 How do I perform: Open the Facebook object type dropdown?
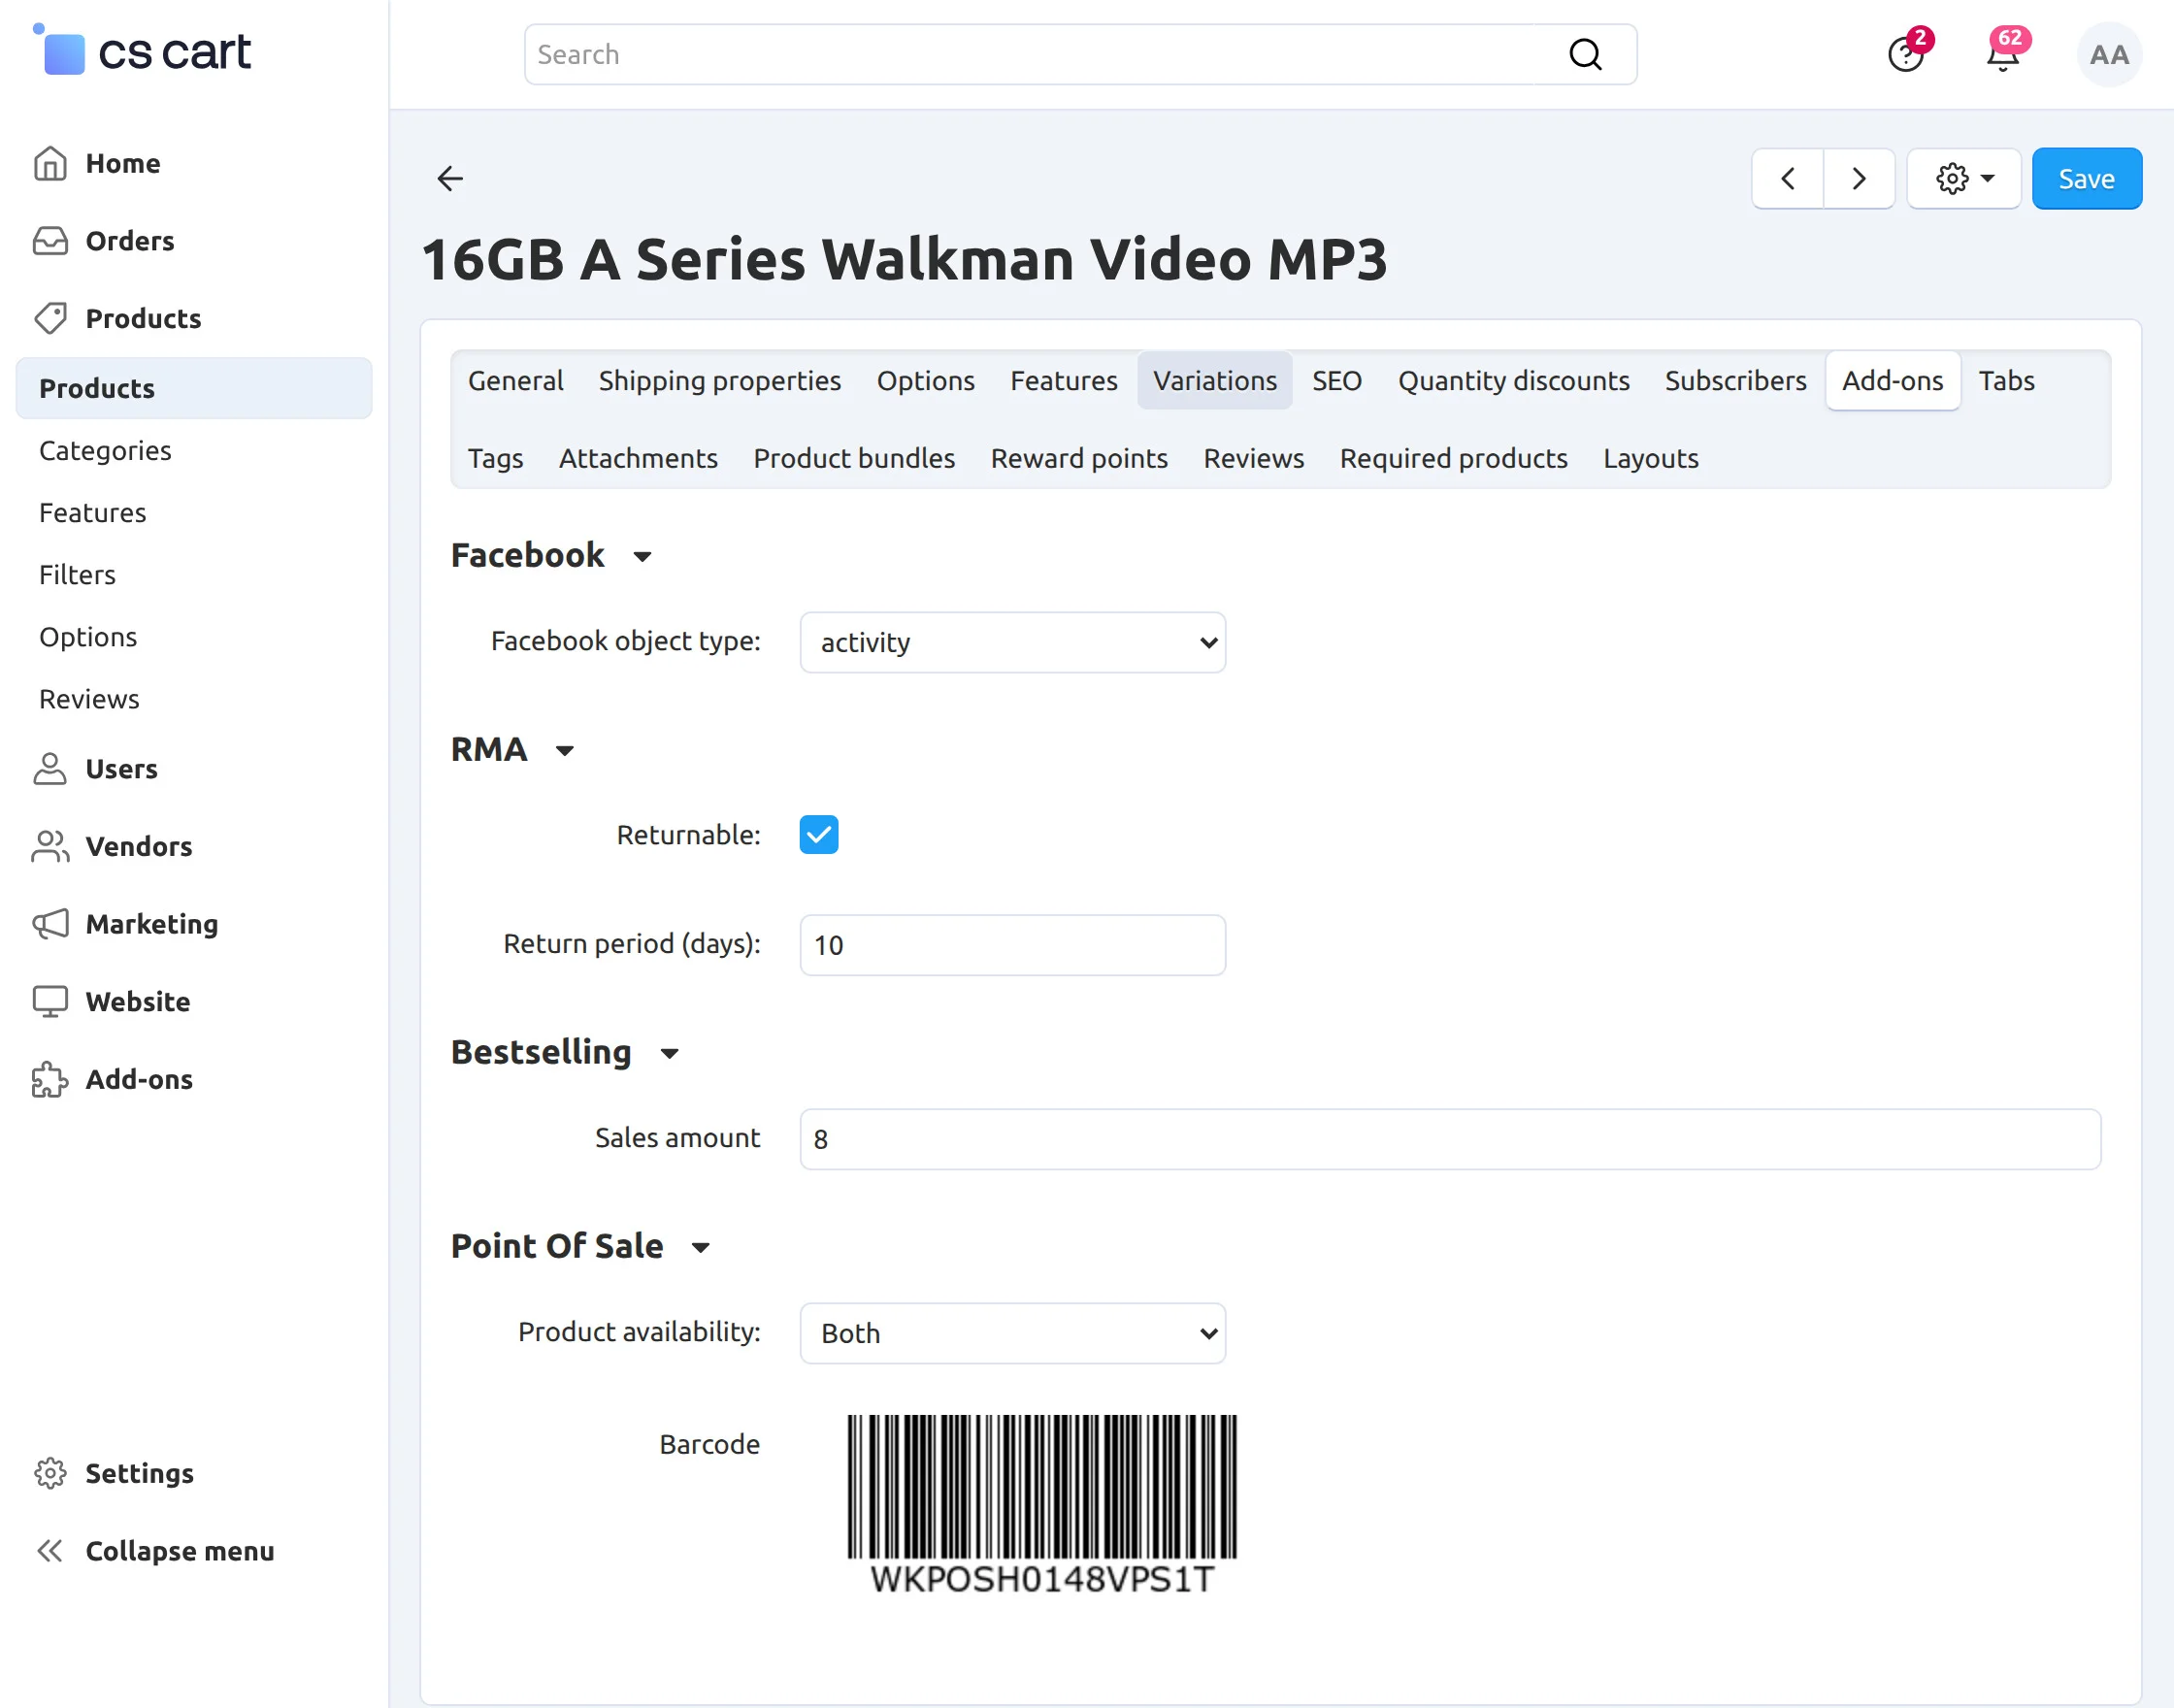tap(1012, 642)
